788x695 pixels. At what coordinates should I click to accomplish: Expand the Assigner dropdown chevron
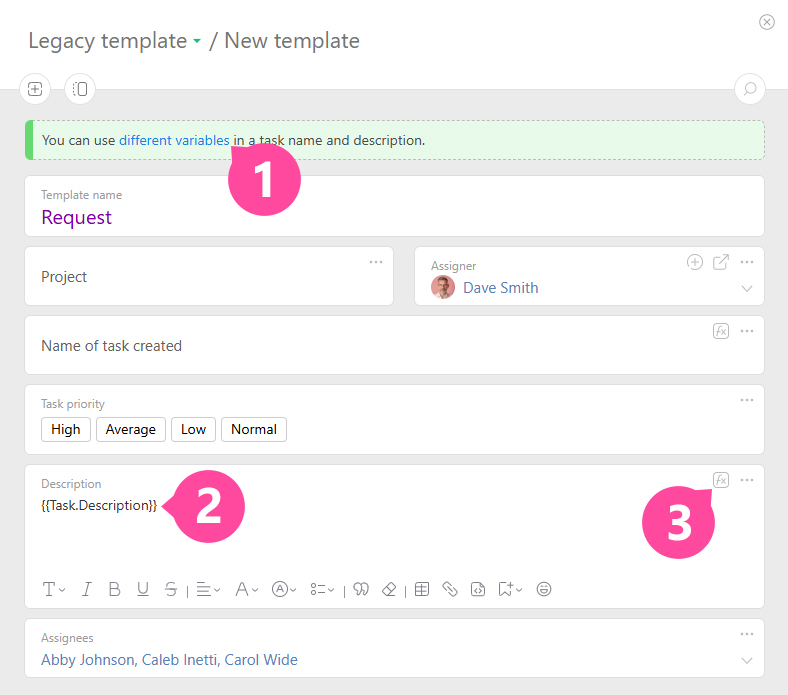click(746, 288)
